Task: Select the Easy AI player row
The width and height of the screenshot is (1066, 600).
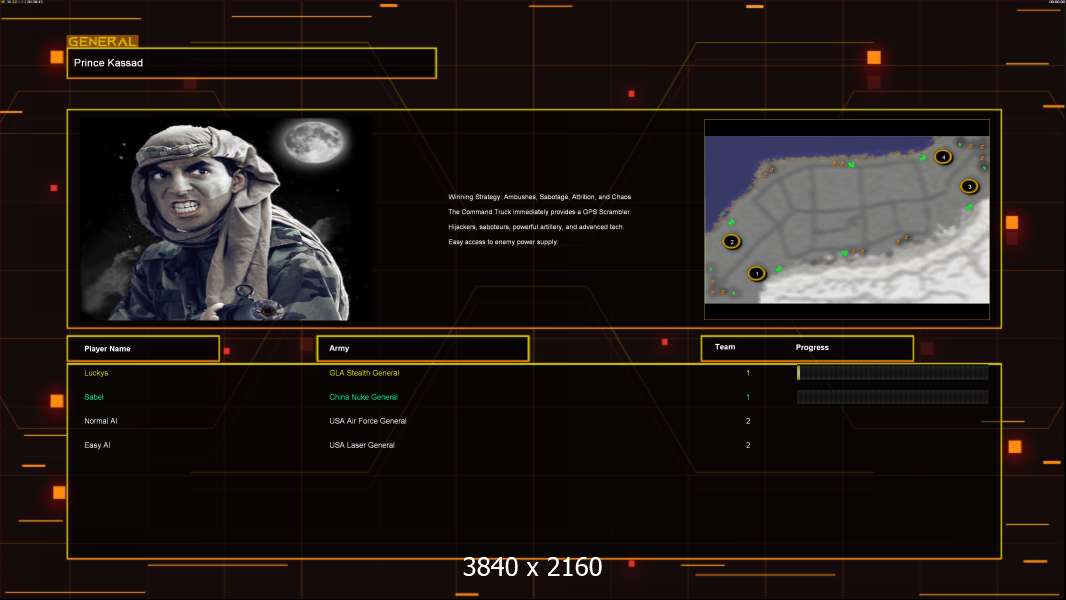Action: pyautogui.click(x=534, y=445)
